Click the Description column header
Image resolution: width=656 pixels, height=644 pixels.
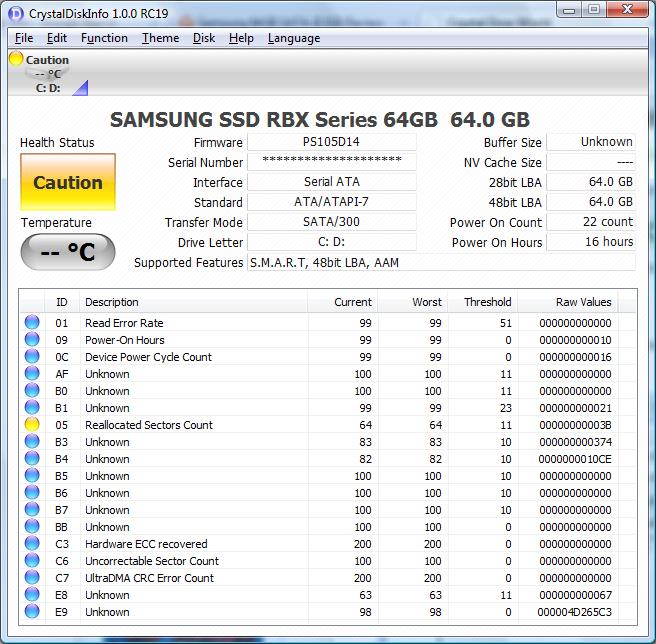click(x=194, y=302)
